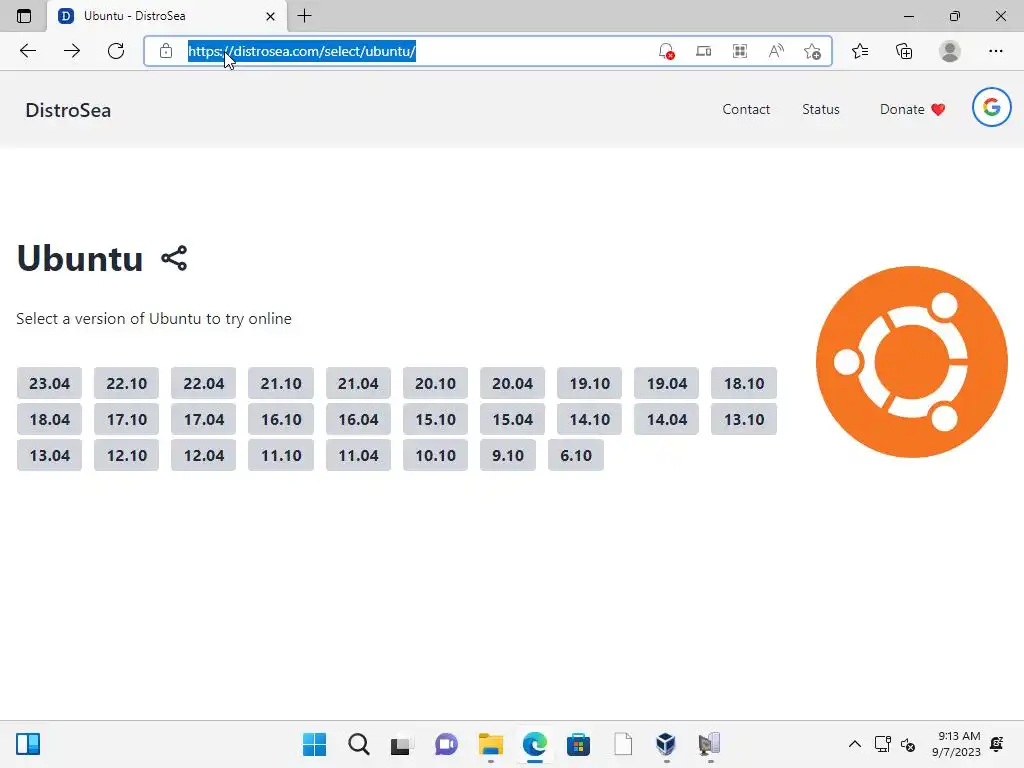Image resolution: width=1024 pixels, height=768 pixels.
Task: Click the send to devices icon
Action: tap(703, 51)
